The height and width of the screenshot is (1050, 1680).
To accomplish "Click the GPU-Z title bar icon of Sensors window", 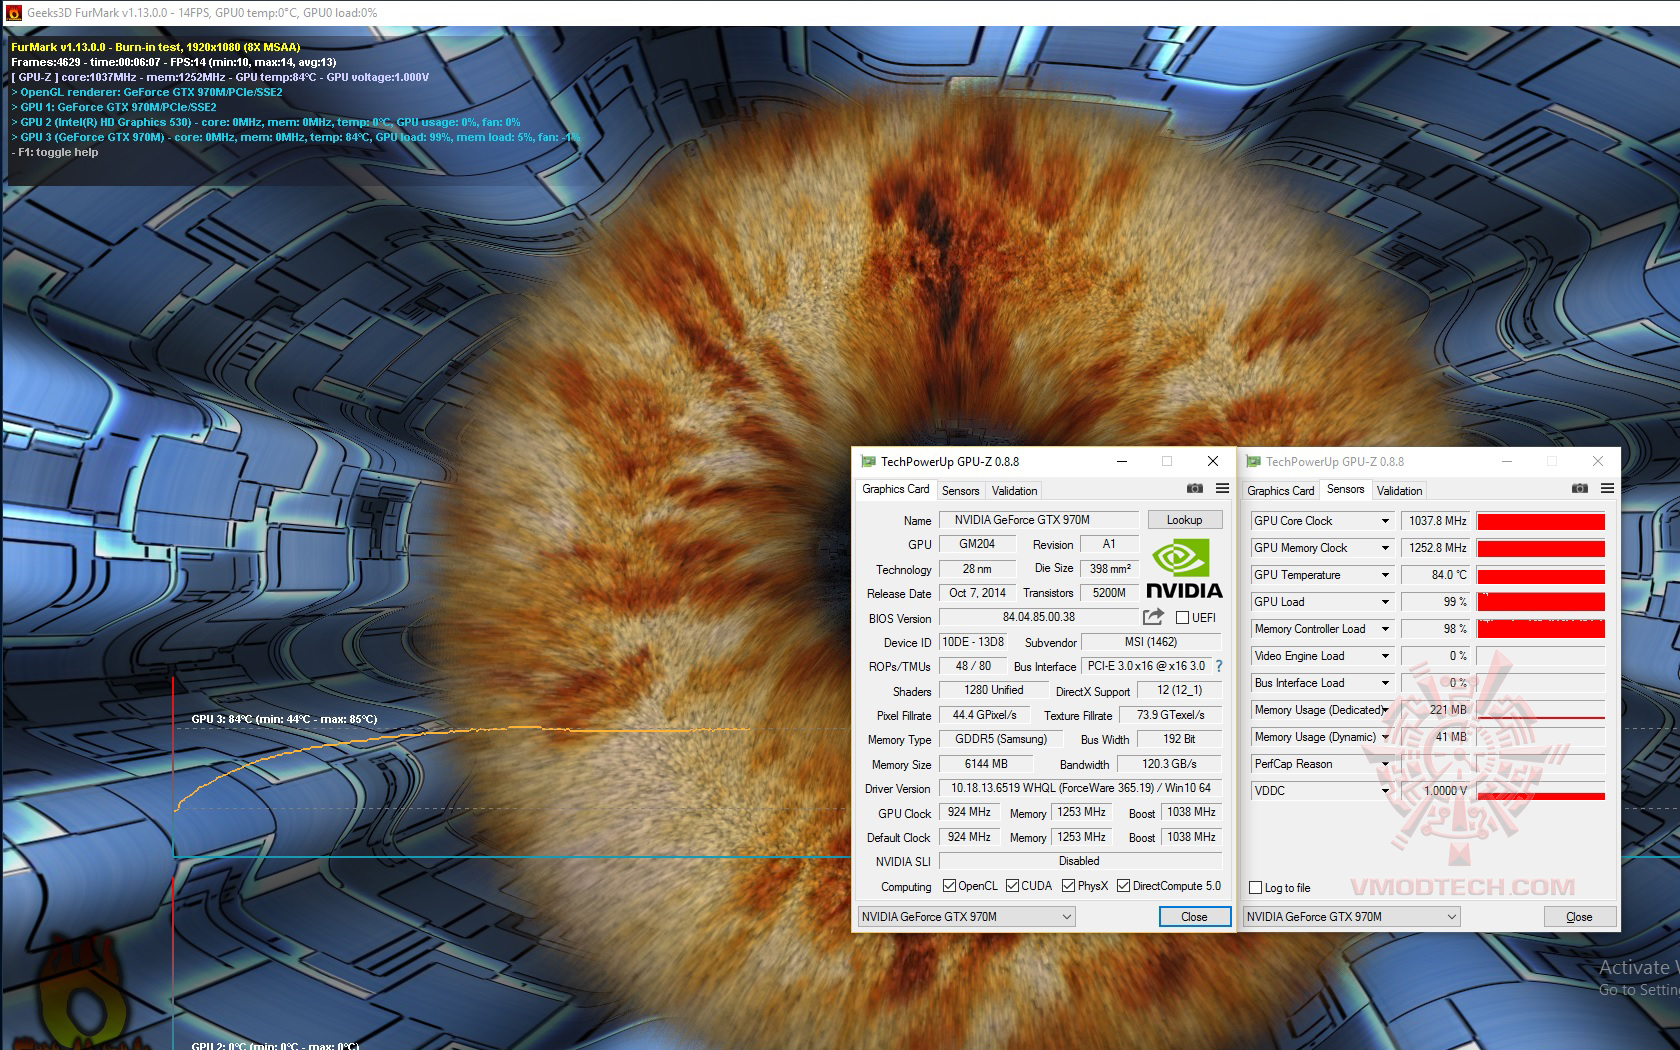I will click(x=1253, y=461).
